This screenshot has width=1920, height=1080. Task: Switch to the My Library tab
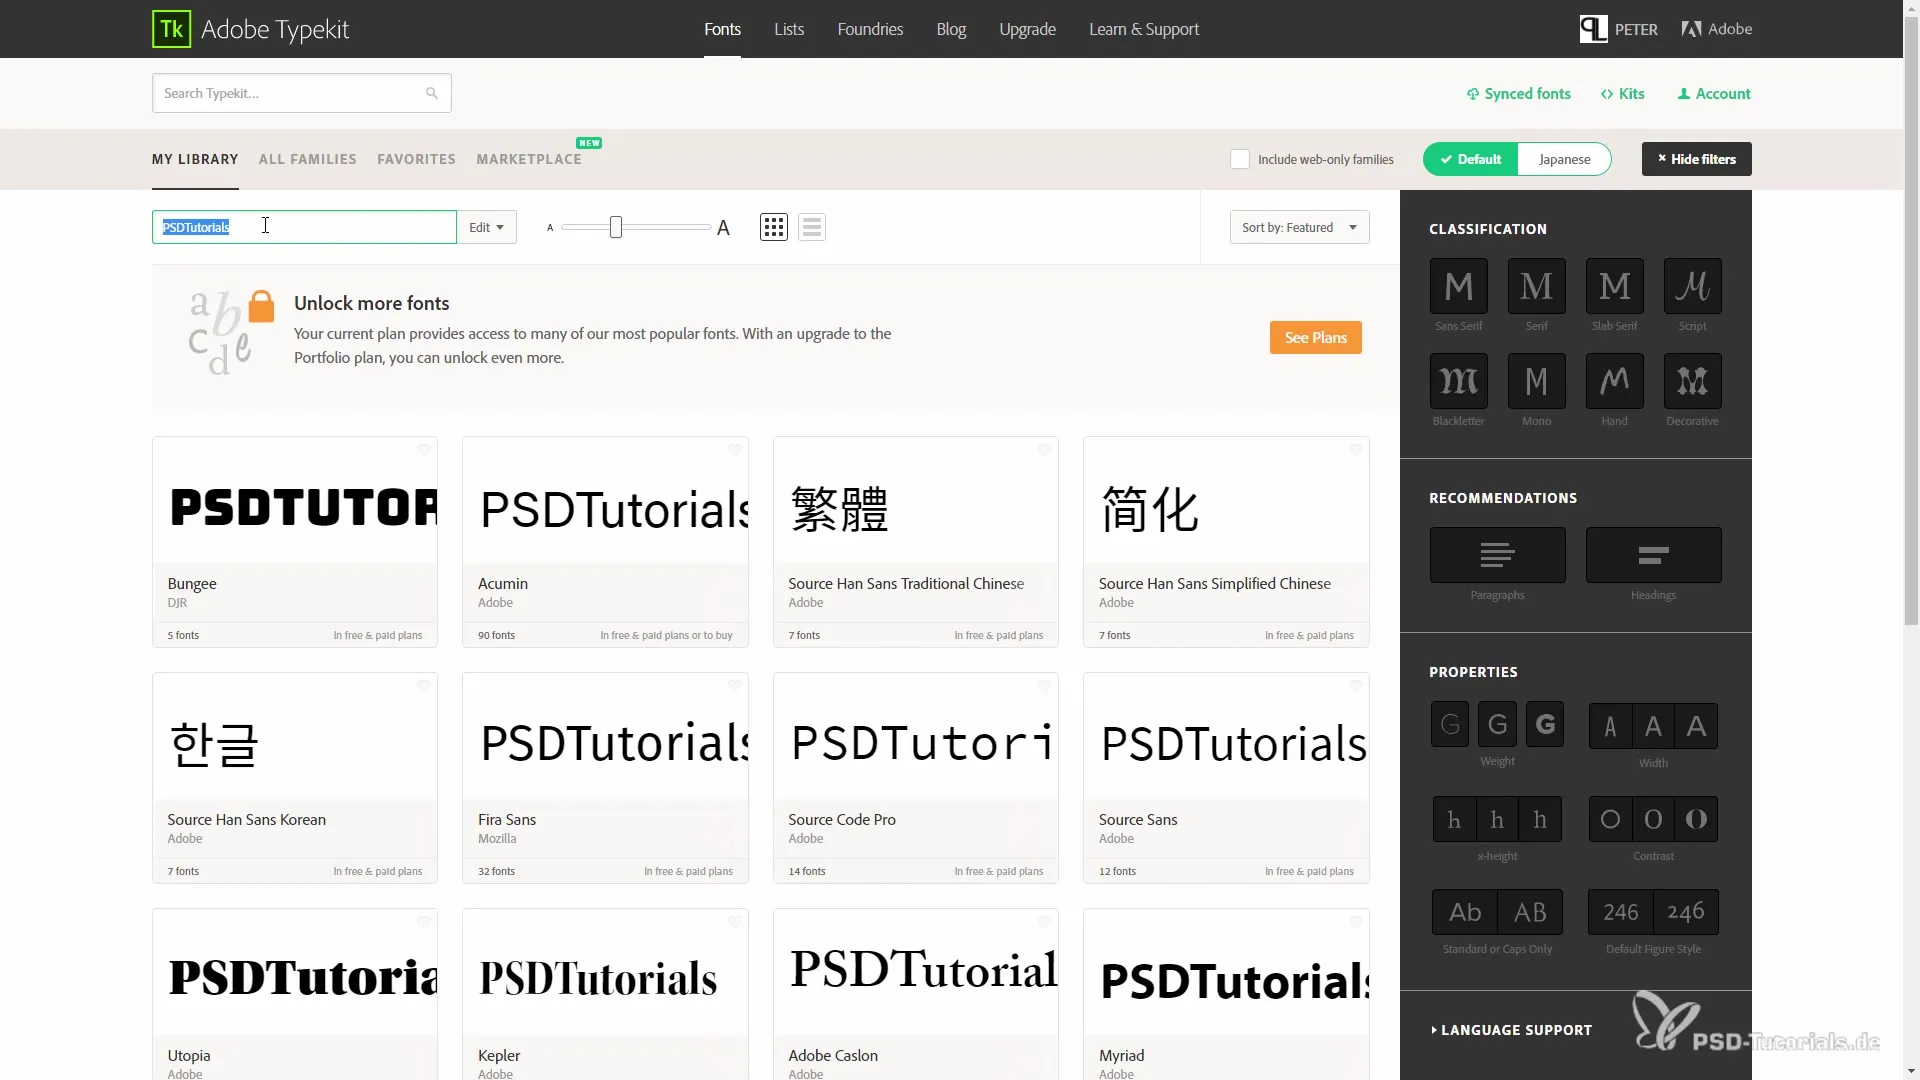click(x=195, y=159)
